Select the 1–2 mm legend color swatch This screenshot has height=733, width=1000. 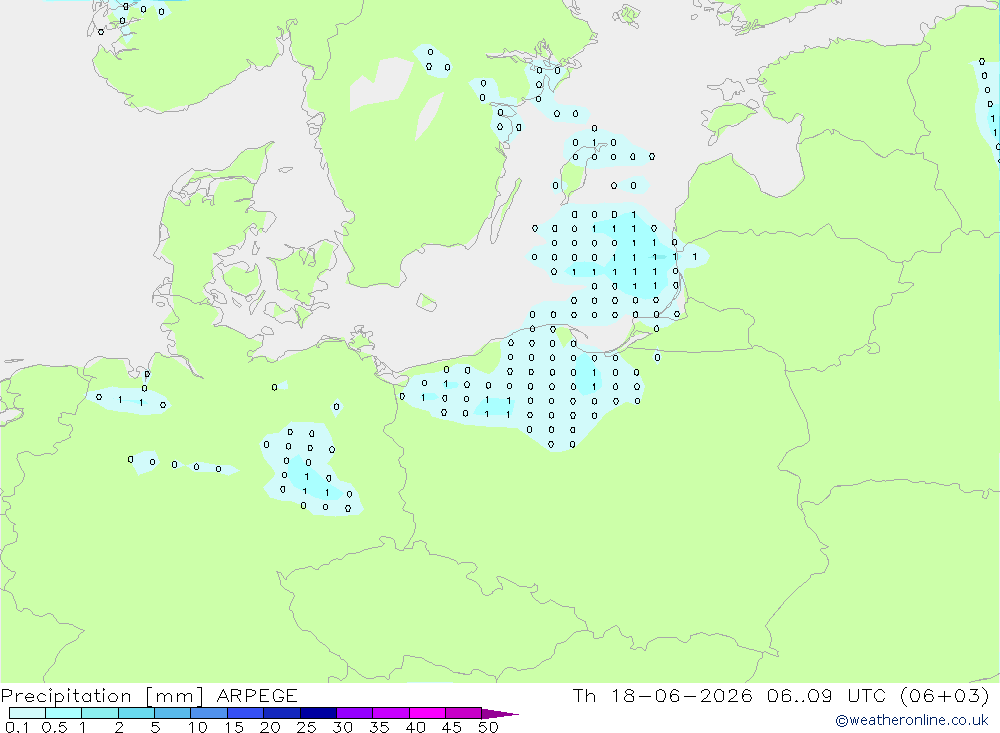(100, 713)
